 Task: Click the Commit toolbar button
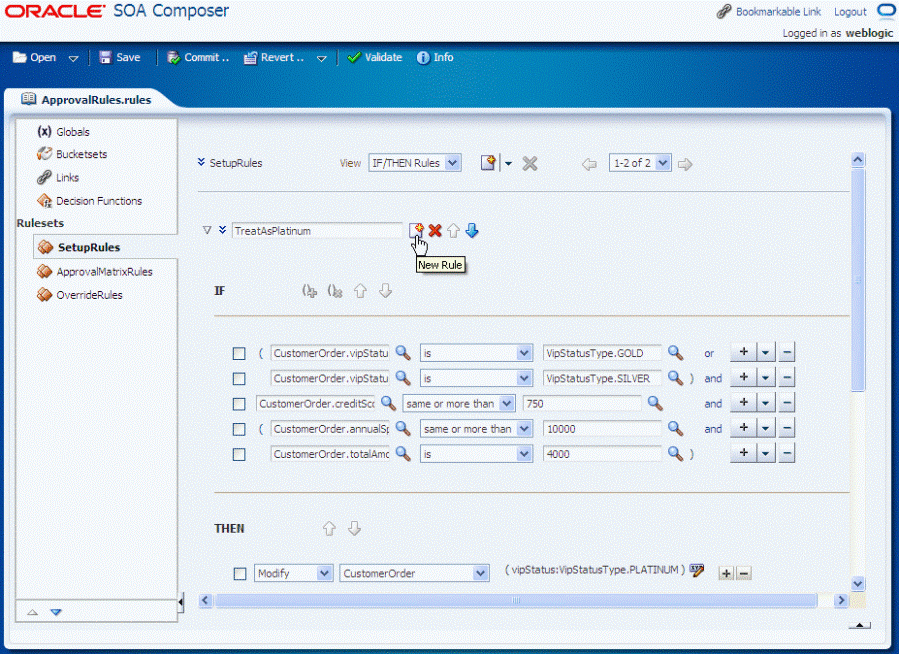[x=198, y=57]
